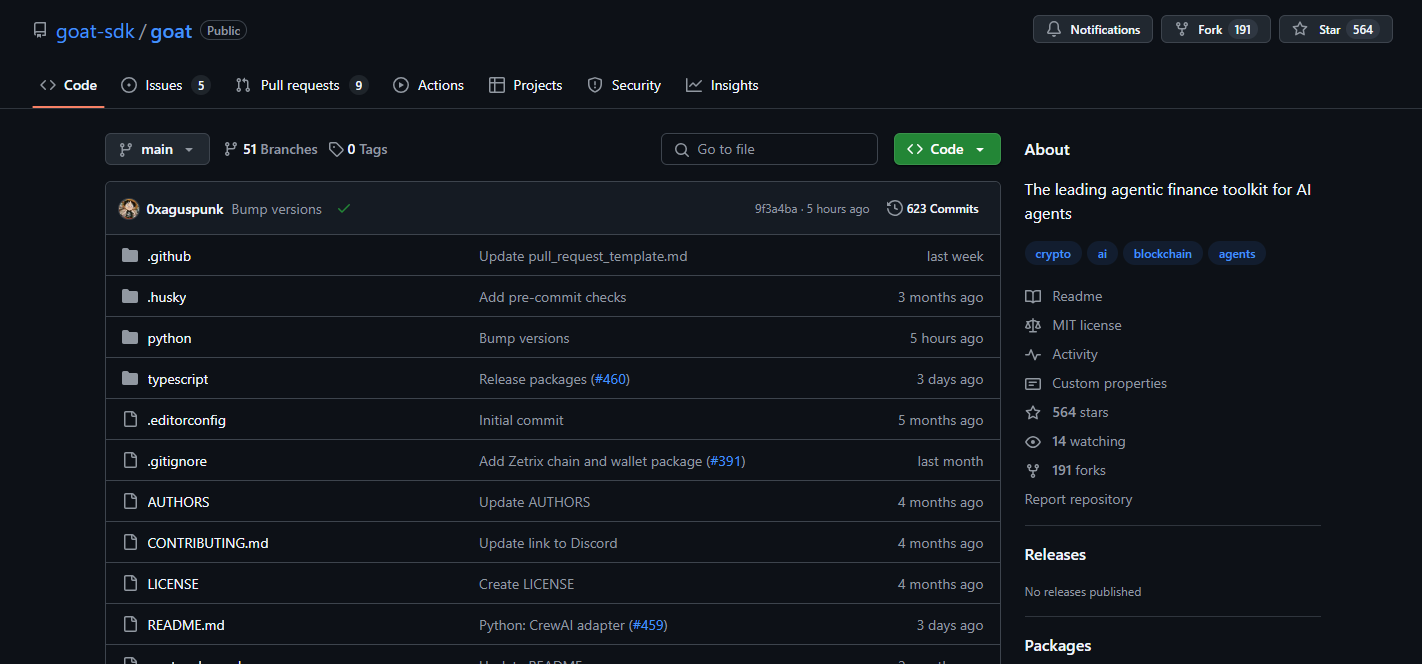Image resolution: width=1422 pixels, height=664 pixels.
Task: Click the Actions play icon
Action: tap(401, 85)
